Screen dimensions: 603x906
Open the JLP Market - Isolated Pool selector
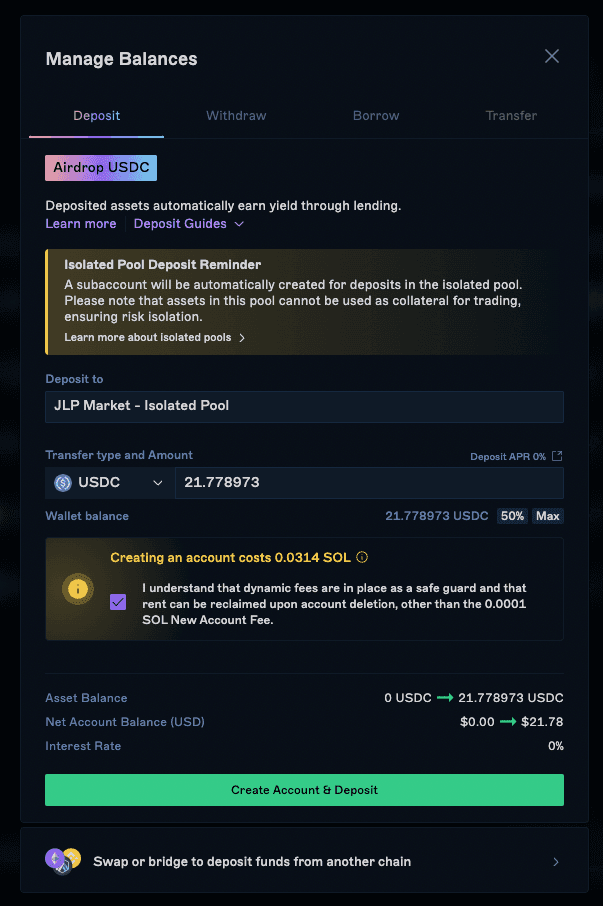(x=304, y=406)
